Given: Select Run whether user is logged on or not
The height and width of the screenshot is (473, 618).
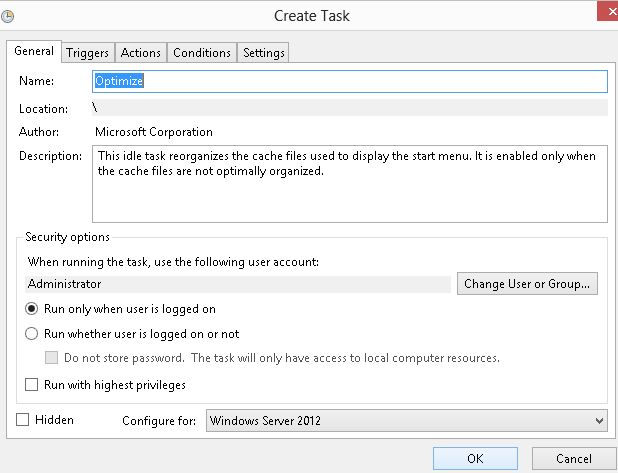Looking at the screenshot, I should click(x=32, y=334).
